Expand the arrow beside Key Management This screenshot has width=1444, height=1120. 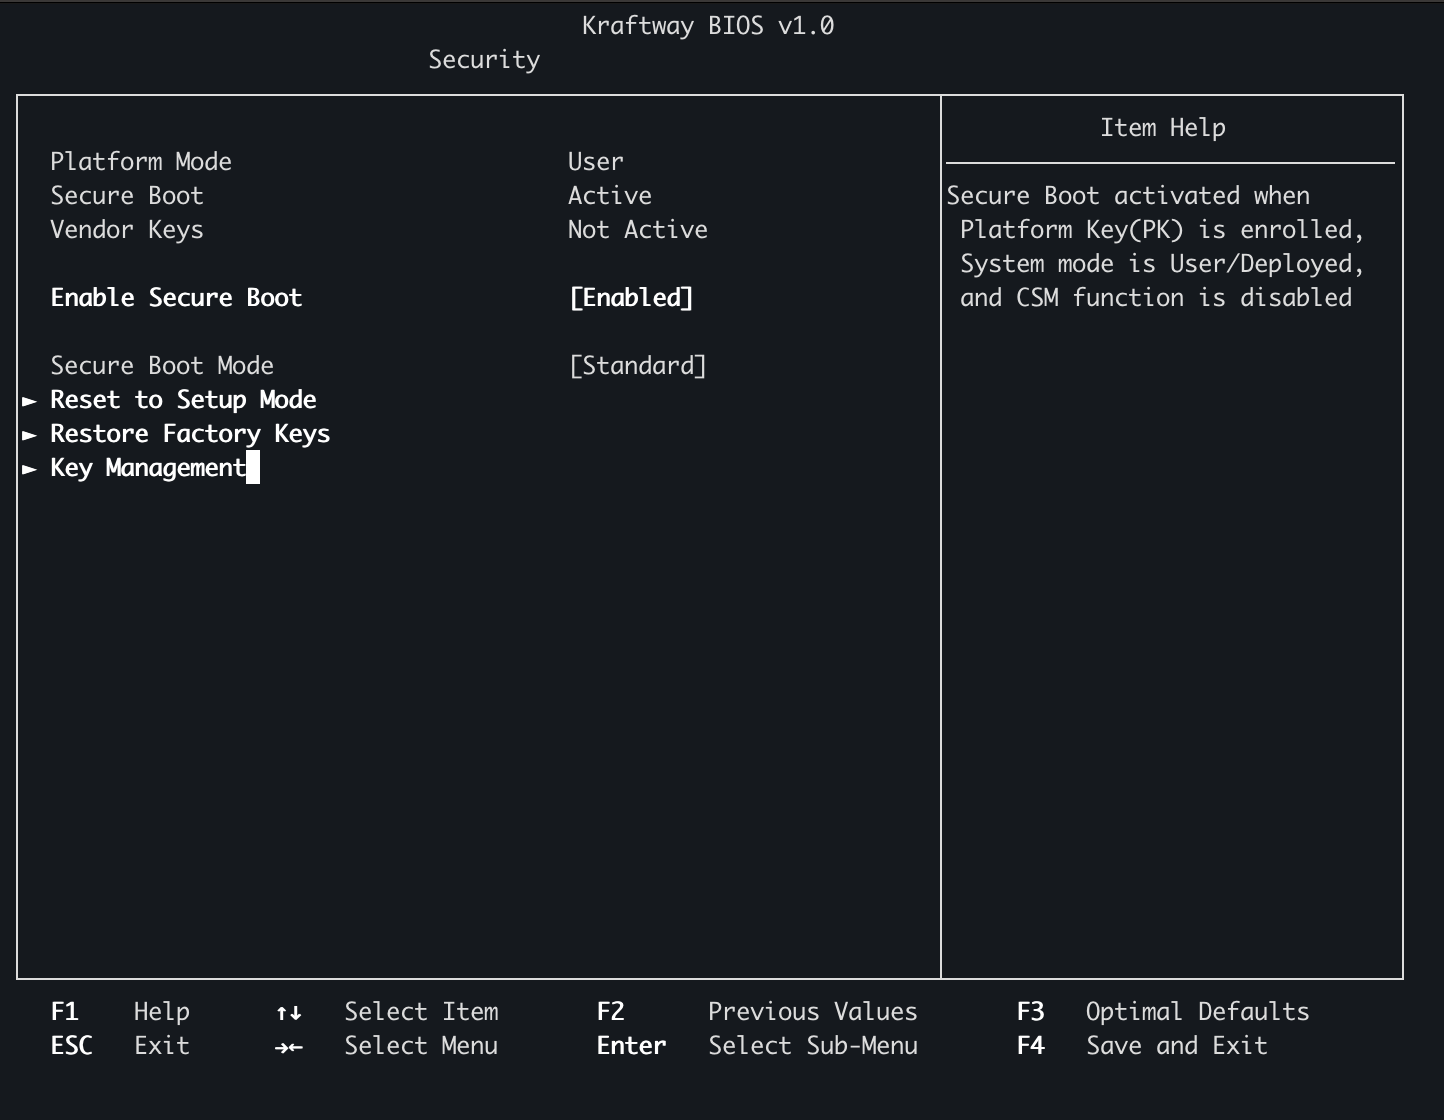[x=30, y=469]
